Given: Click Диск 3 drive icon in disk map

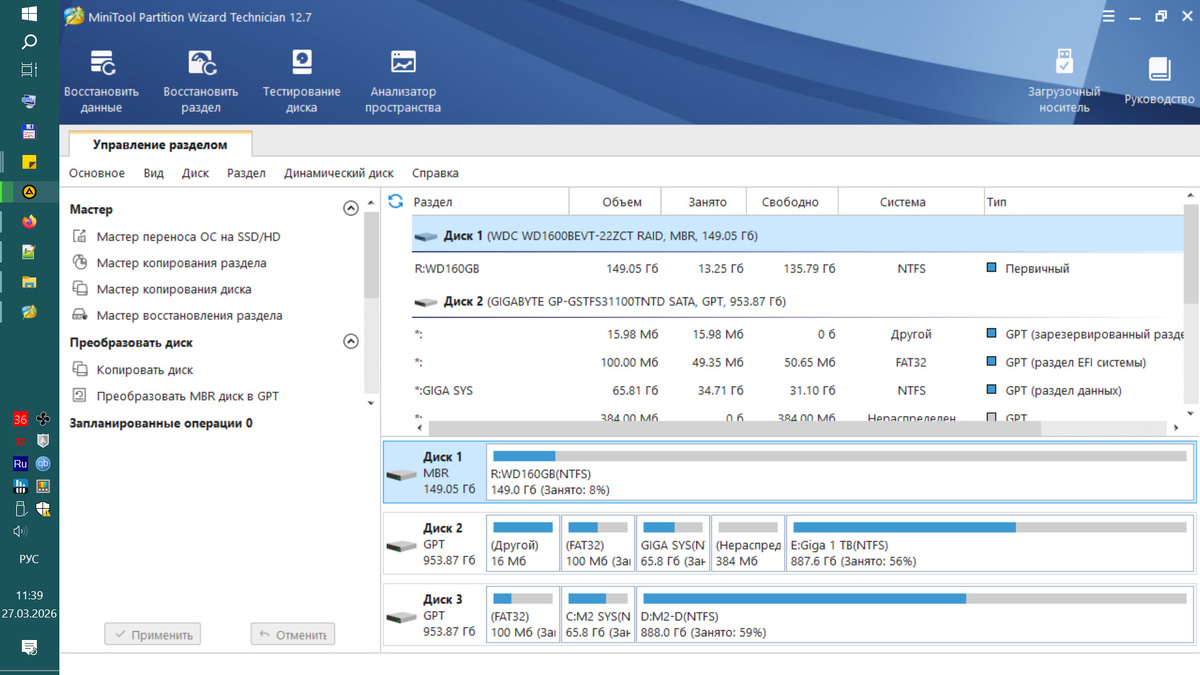Looking at the screenshot, I should point(402,617).
